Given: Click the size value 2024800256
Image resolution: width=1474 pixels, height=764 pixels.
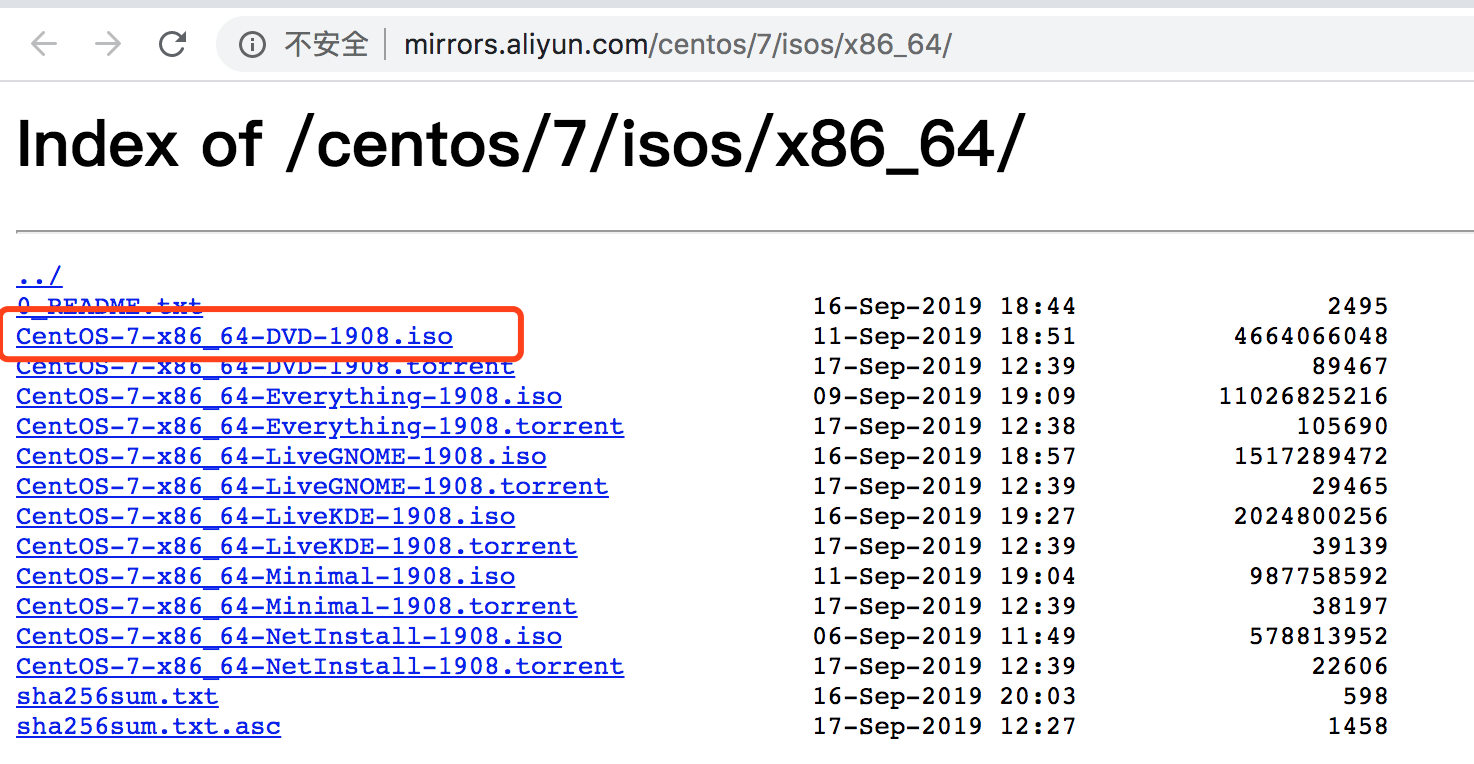Looking at the screenshot, I should 1311,516.
